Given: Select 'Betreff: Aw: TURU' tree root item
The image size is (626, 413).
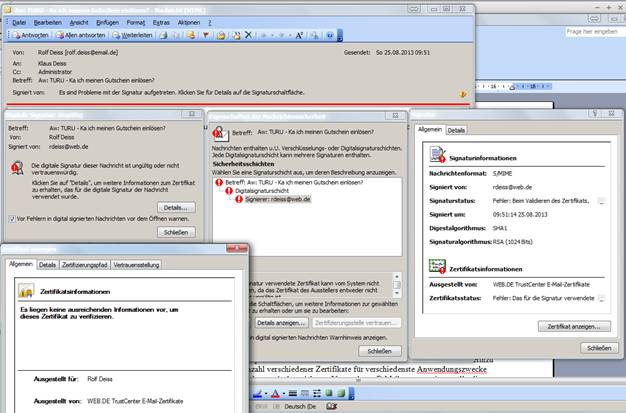Looking at the screenshot, I should 294,183.
